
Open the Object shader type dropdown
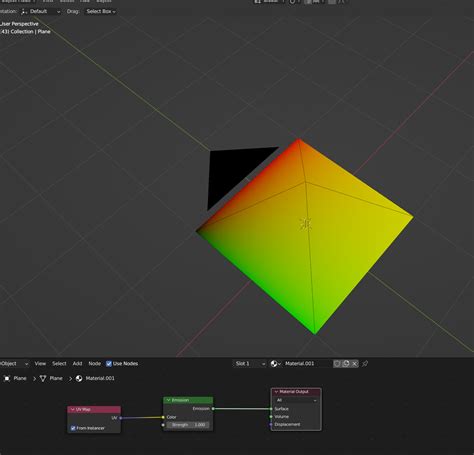(x=13, y=364)
